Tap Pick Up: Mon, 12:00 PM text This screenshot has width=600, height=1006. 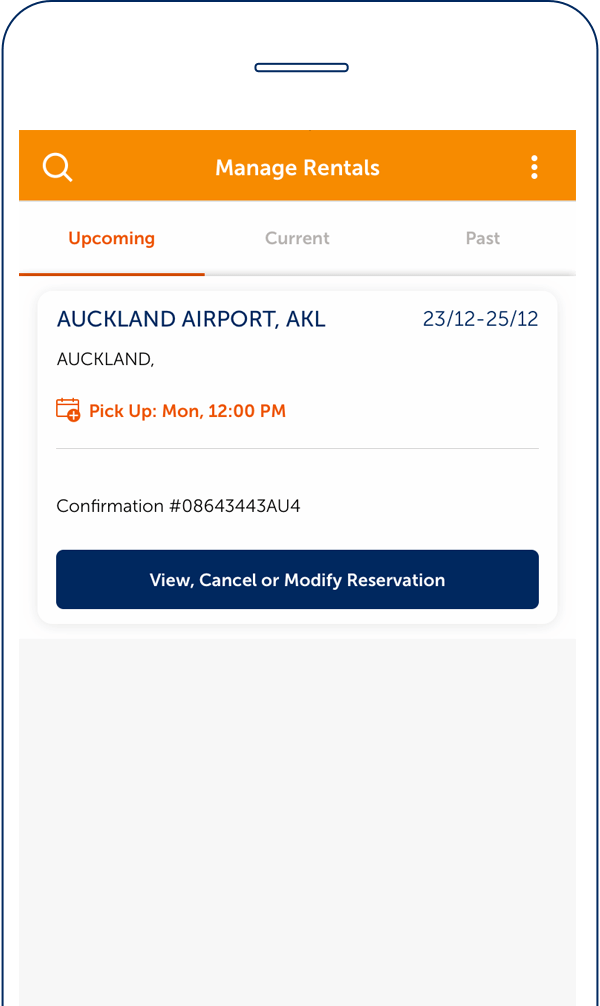pyautogui.click(x=187, y=411)
